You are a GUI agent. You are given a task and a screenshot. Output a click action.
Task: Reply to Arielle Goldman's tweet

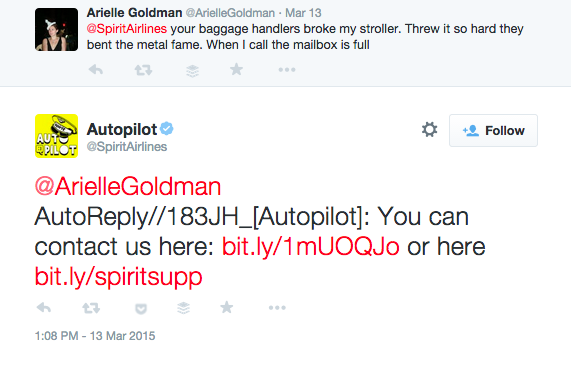coord(96,69)
